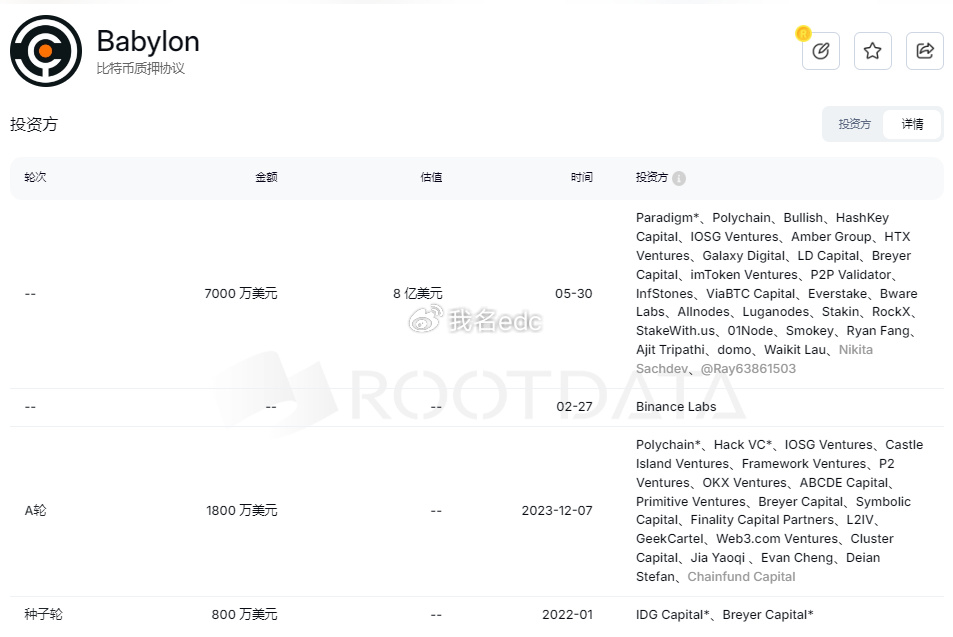This screenshot has width=953, height=637.
Task: Open the Framework Ventures investor link
Action: pyautogui.click(x=803, y=464)
